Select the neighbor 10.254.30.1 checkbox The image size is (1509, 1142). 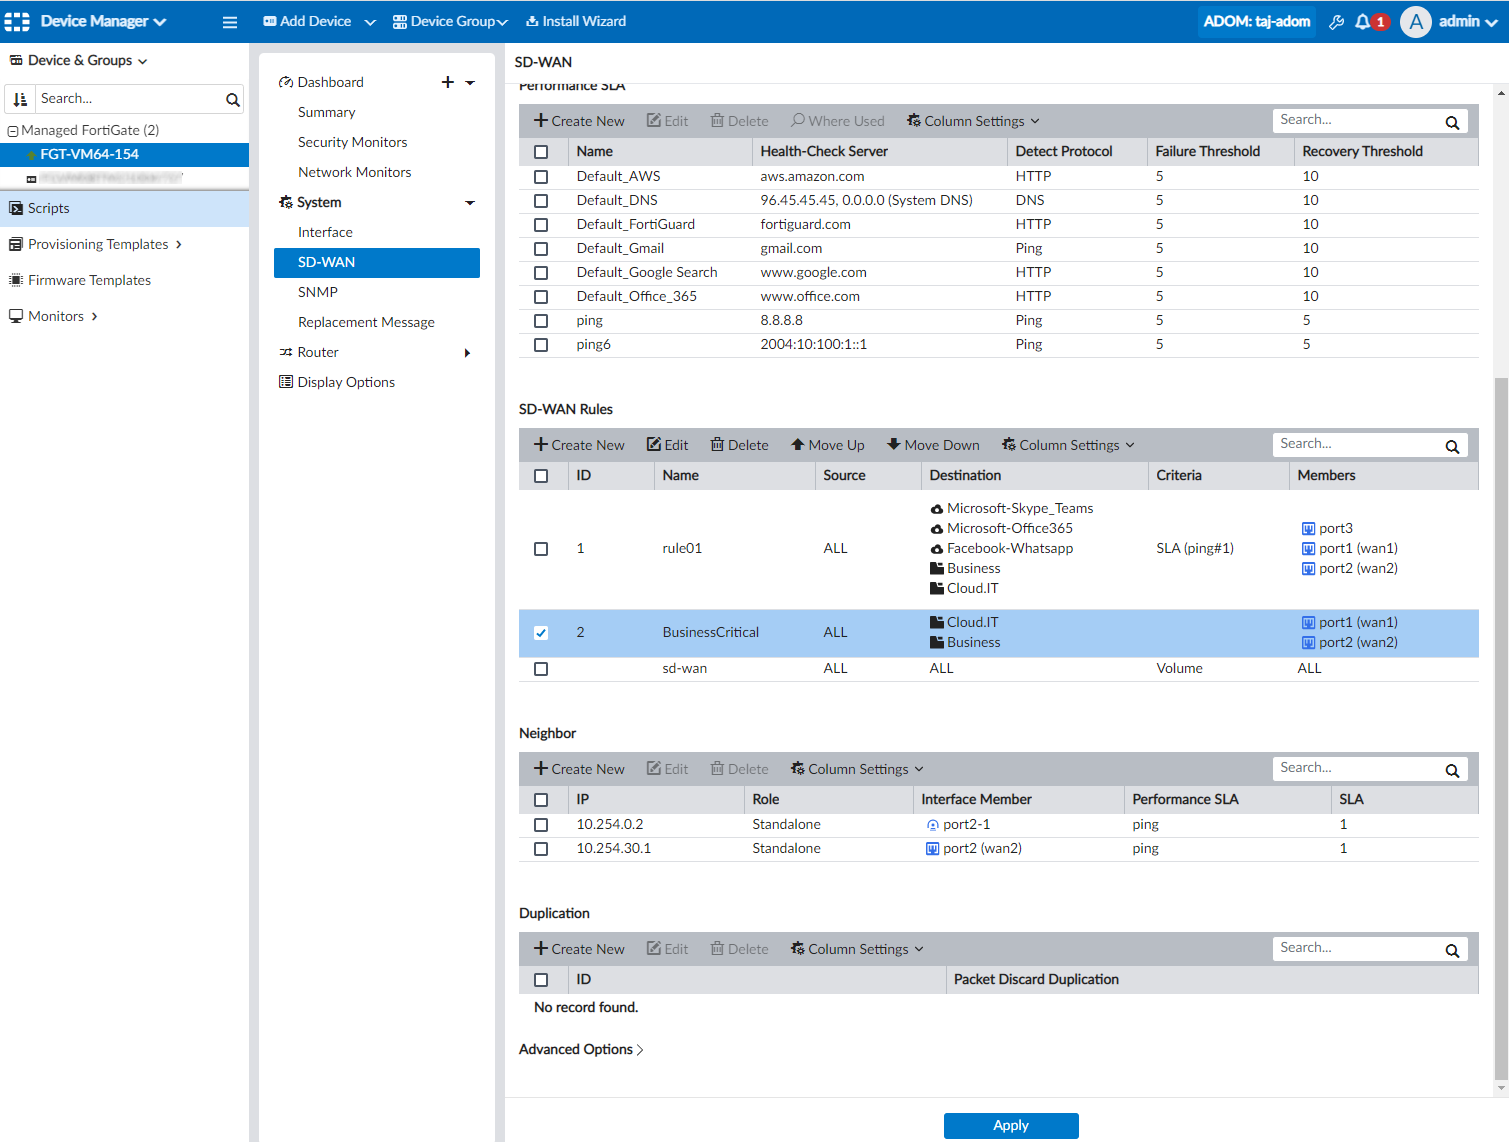(x=541, y=848)
